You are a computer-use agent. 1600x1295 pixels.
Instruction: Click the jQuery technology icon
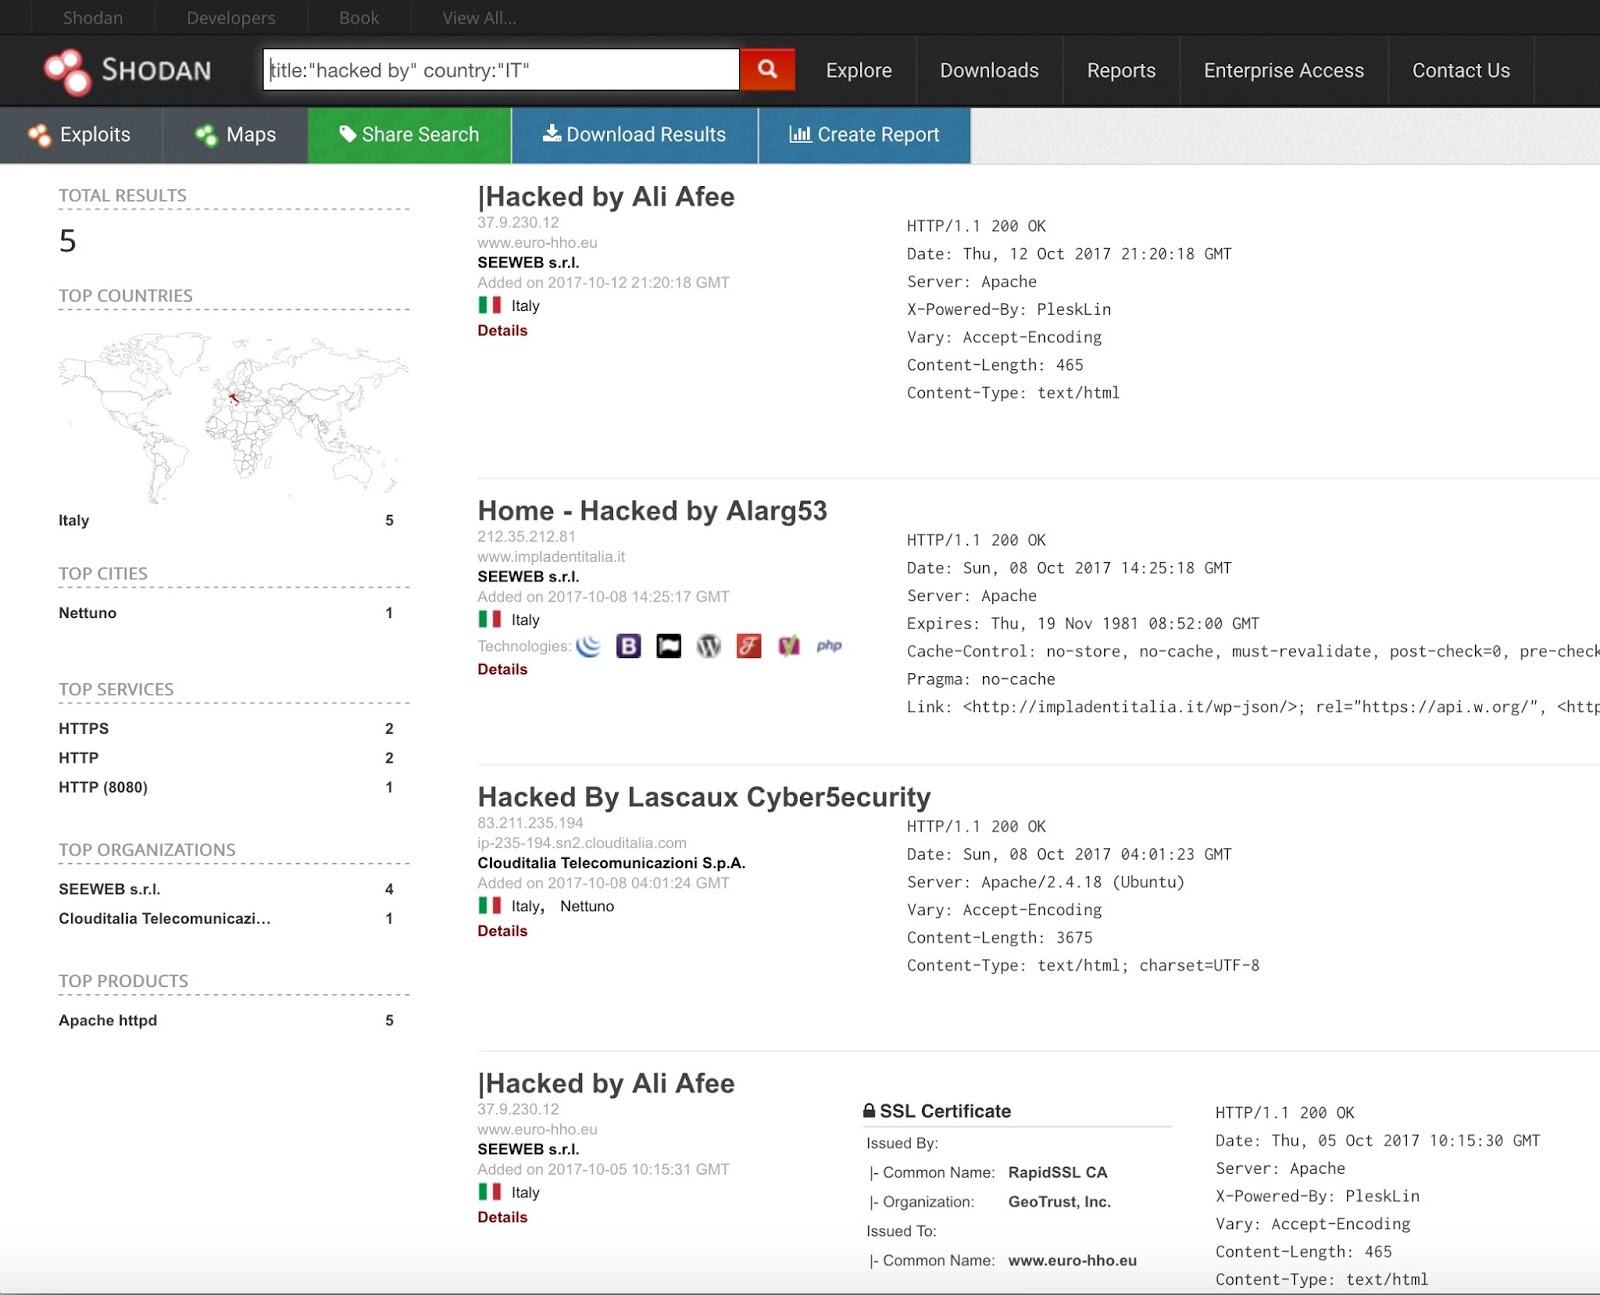589,646
